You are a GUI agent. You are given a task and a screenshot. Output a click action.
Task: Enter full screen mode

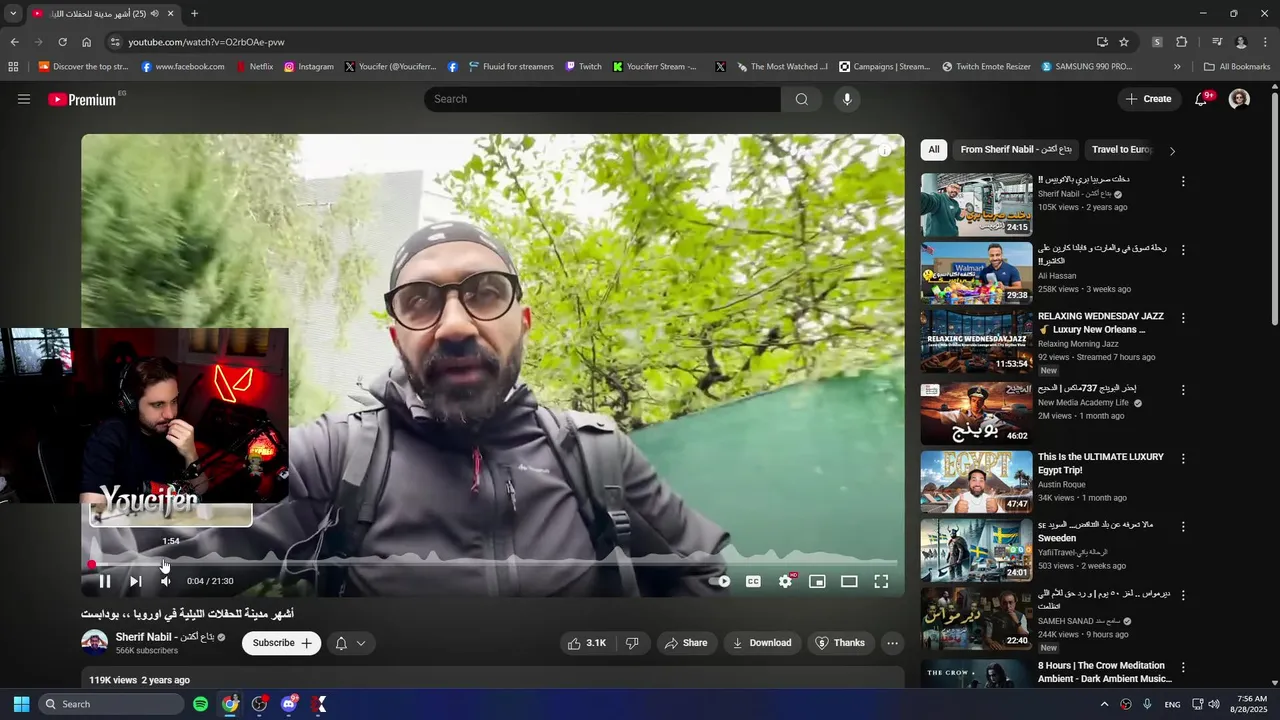pos(881,581)
